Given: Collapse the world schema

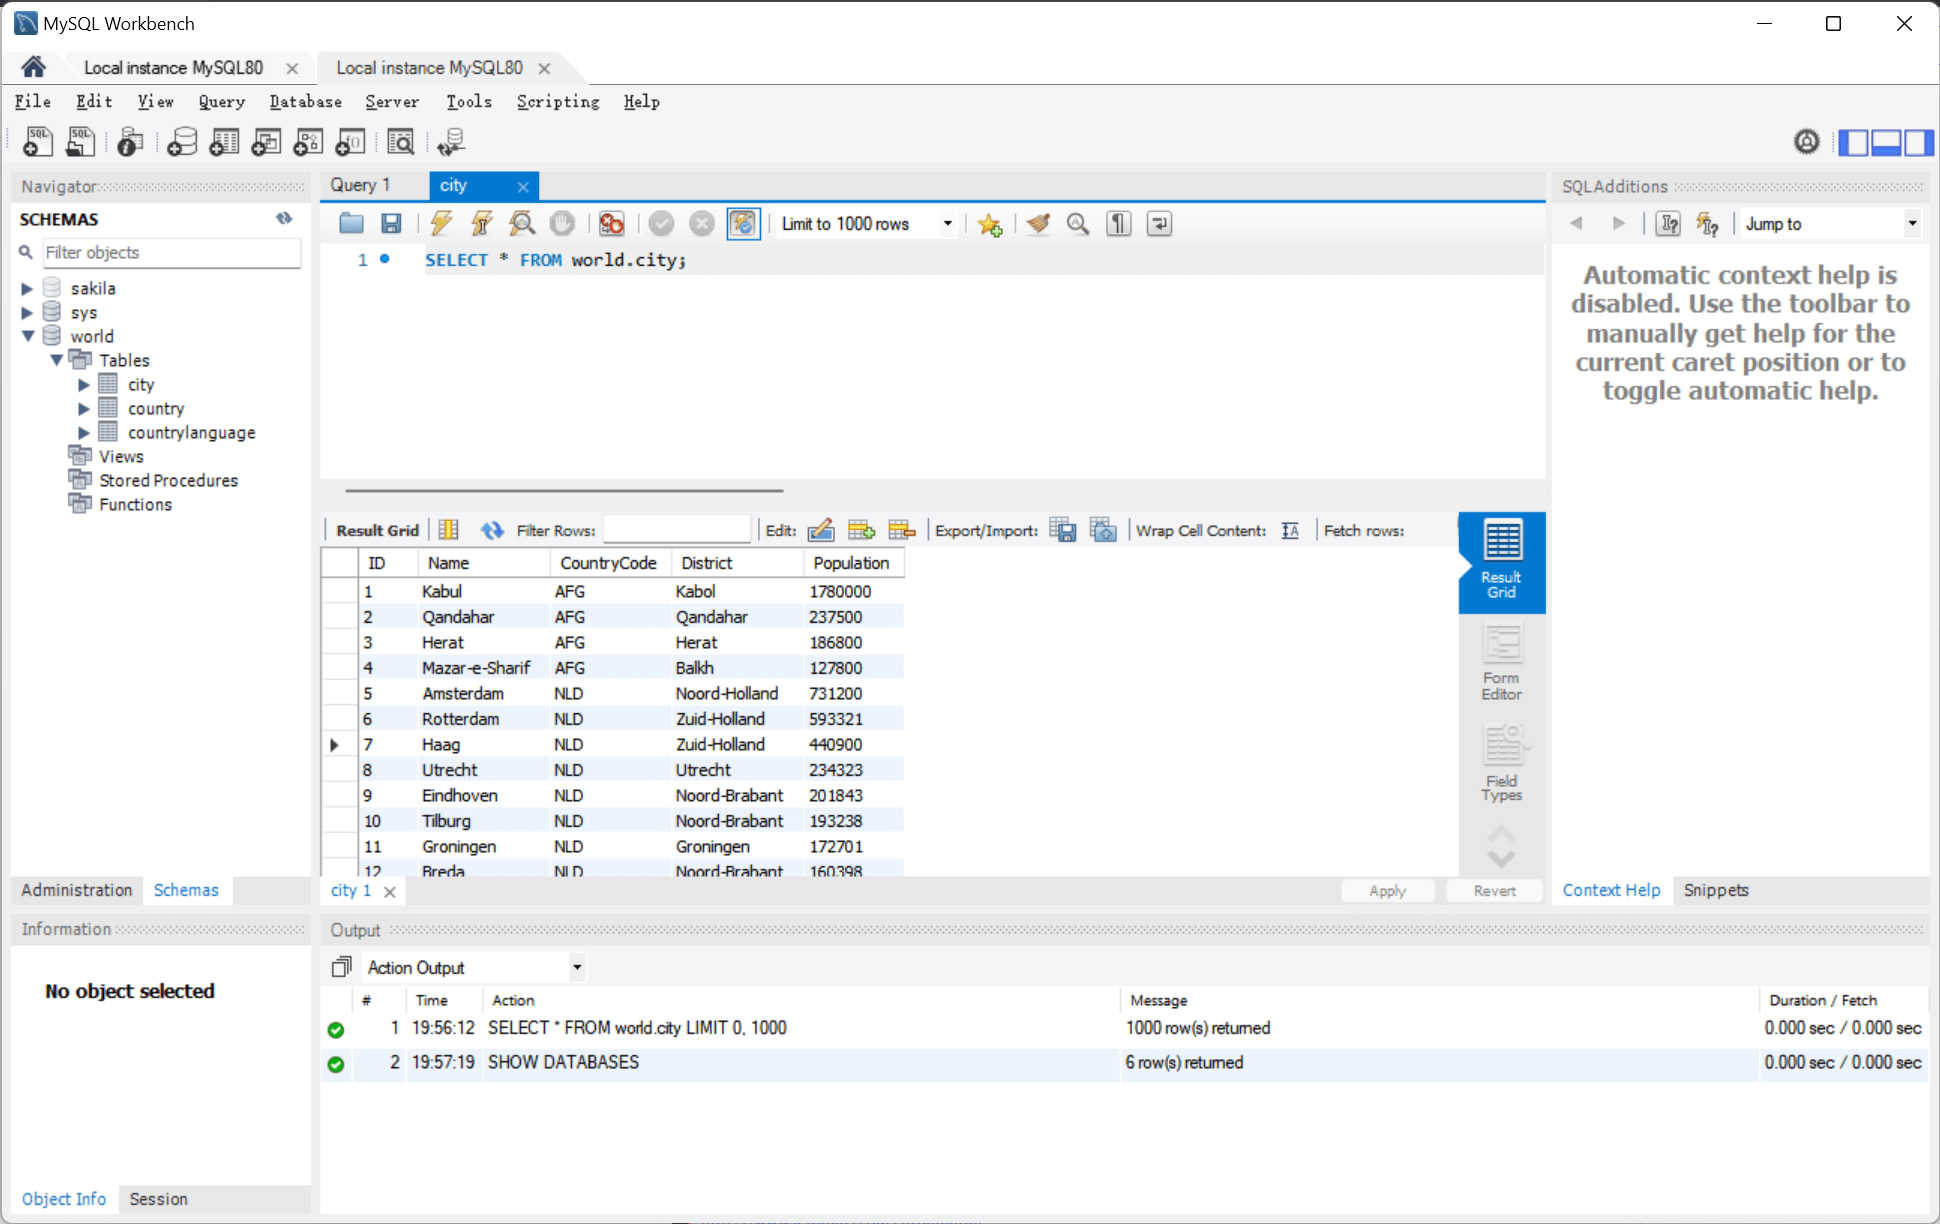Looking at the screenshot, I should 27,336.
